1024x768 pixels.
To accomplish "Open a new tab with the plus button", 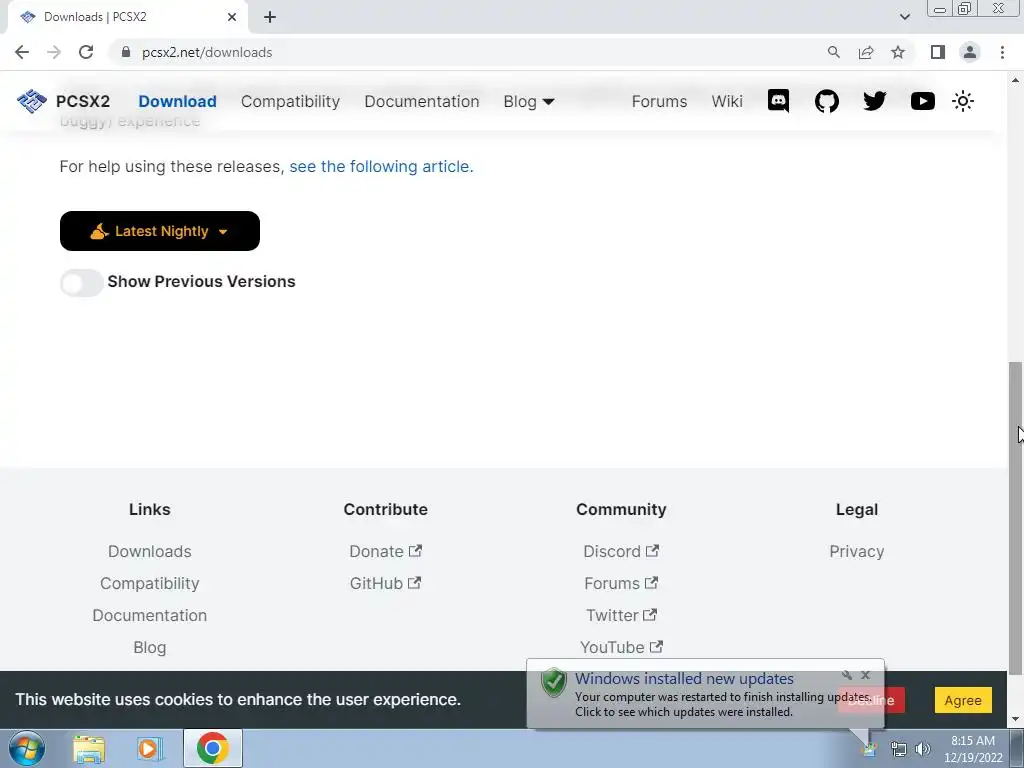I will (x=270, y=17).
